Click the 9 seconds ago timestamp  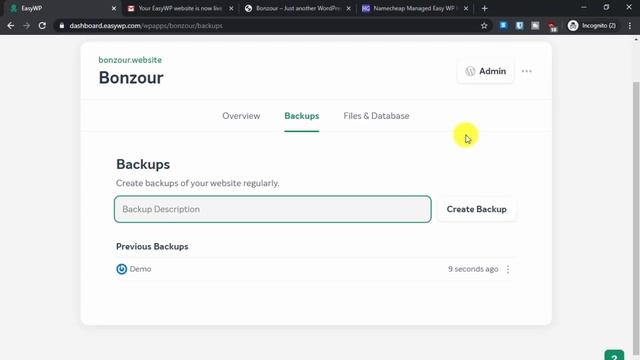click(x=473, y=269)
